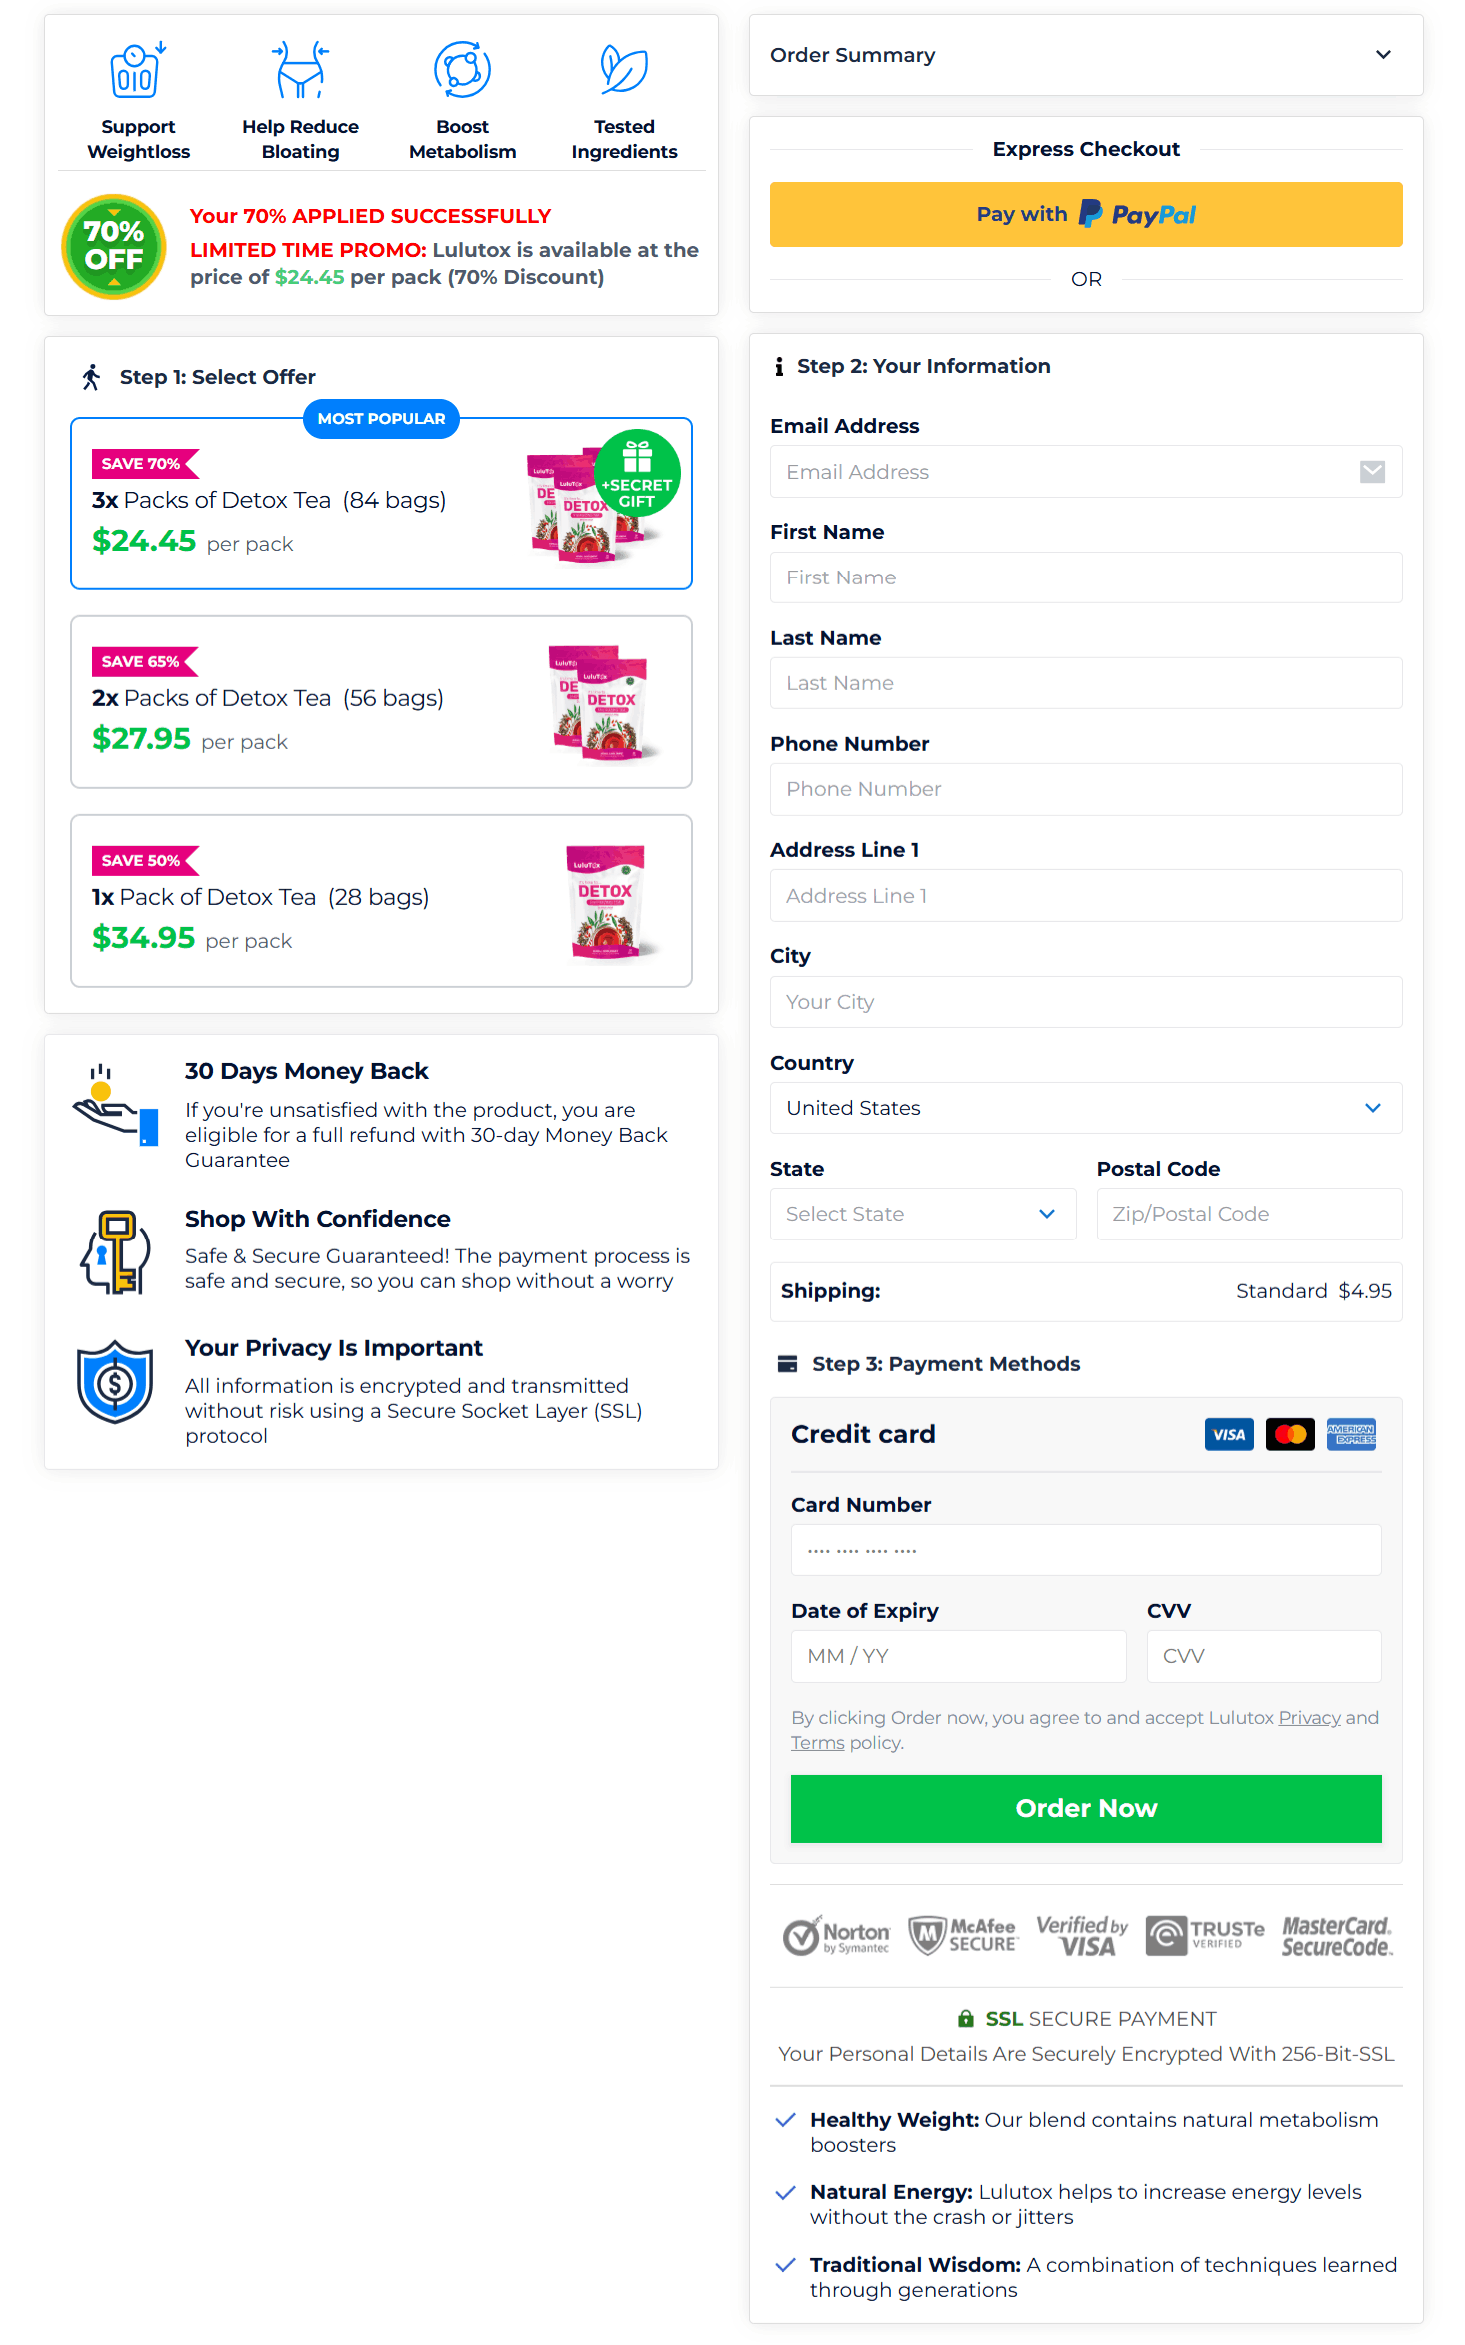The width and height of the screenshot is (1465, 2345).
Task: Focus the Card Number input field
Action: tap(1085, 1550)
